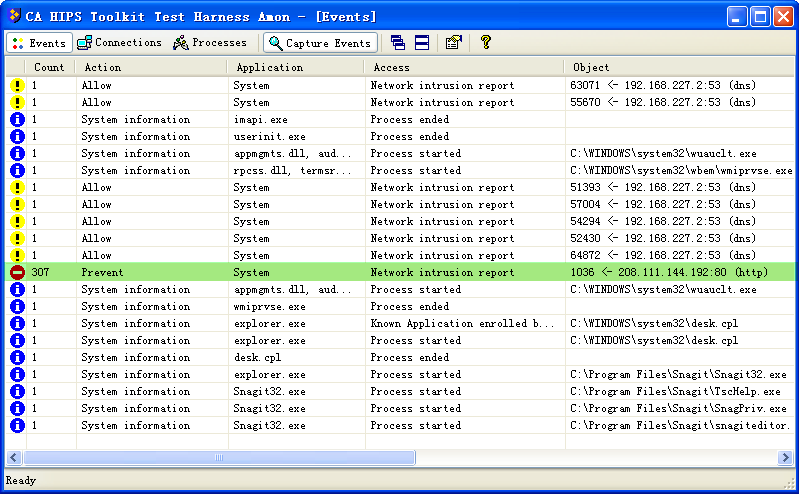Click warning icon of row 54294 dns
The image size is (799, 494).
[17, 221]
